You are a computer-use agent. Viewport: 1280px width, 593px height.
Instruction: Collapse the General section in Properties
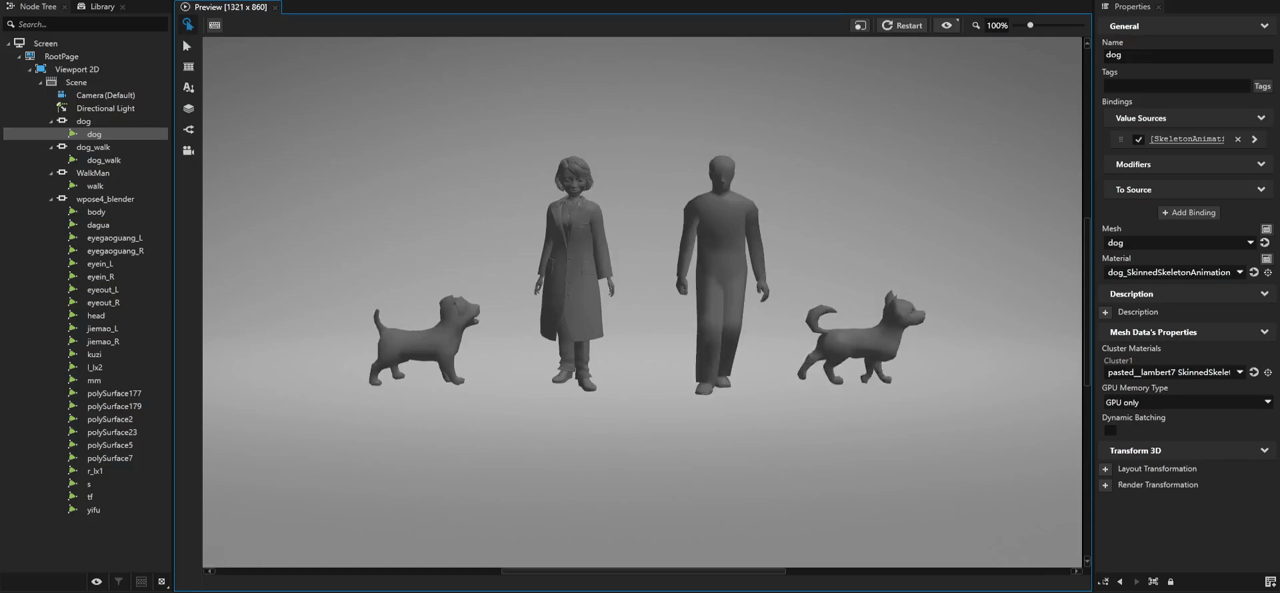point(1264,26)
